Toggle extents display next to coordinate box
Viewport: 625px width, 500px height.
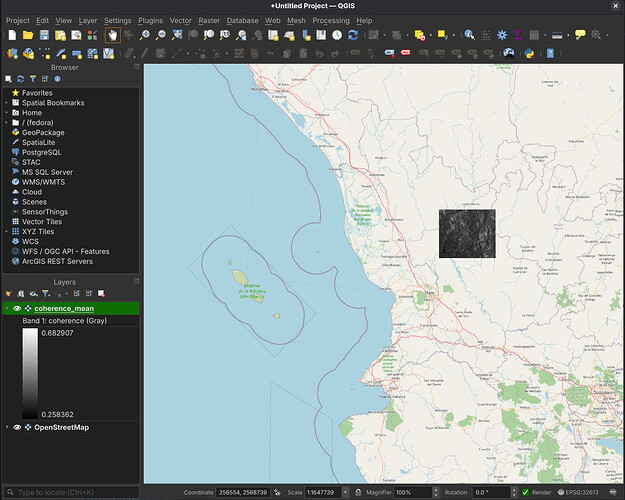(x=277, y=492)
